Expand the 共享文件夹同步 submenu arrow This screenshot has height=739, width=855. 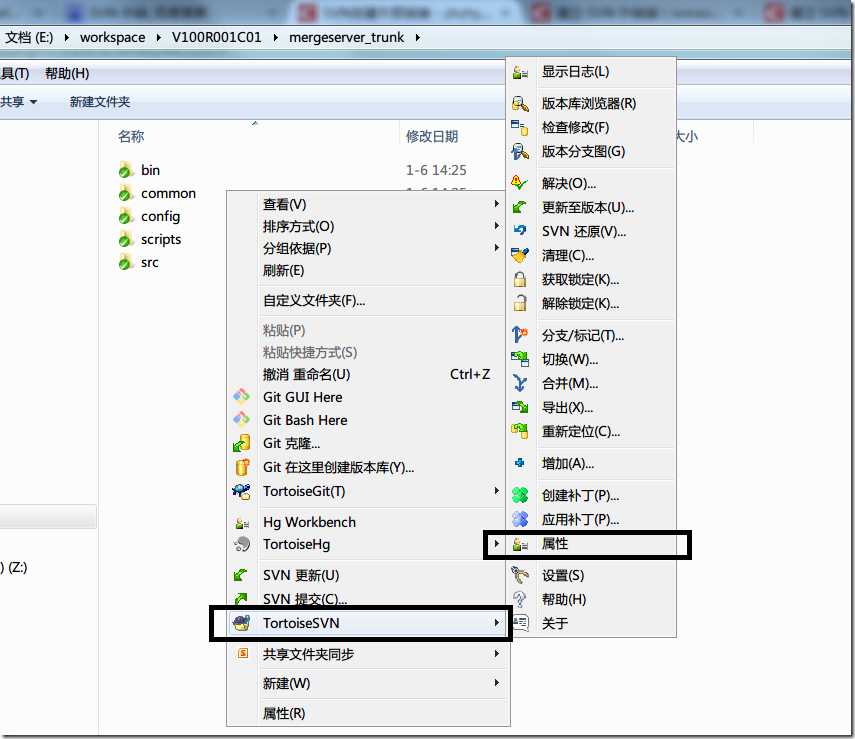(x=496, y=653)
